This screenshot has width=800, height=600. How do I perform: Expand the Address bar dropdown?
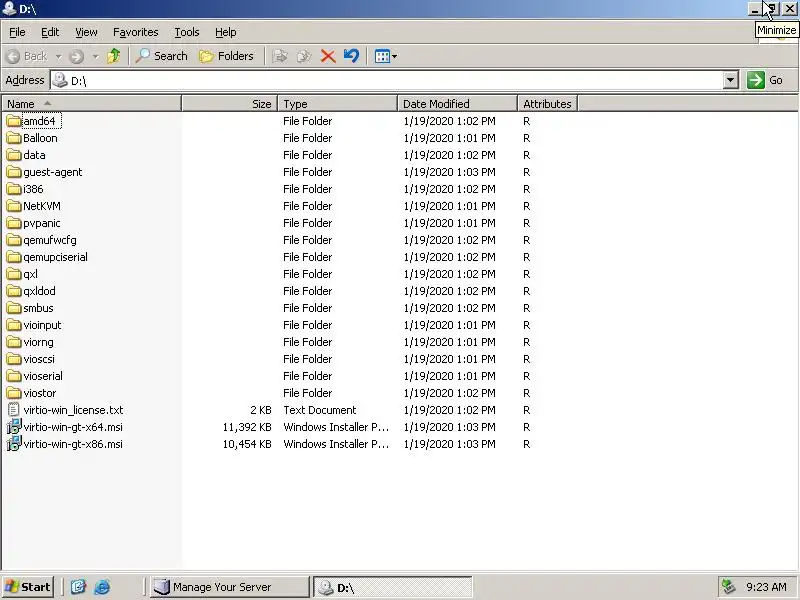[731, 80]
